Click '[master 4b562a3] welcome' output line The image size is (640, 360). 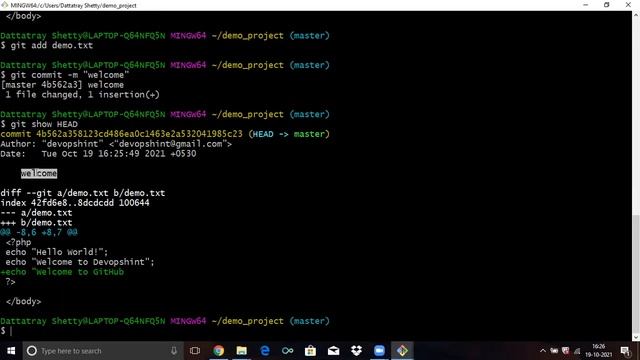(x=62, y=85)
